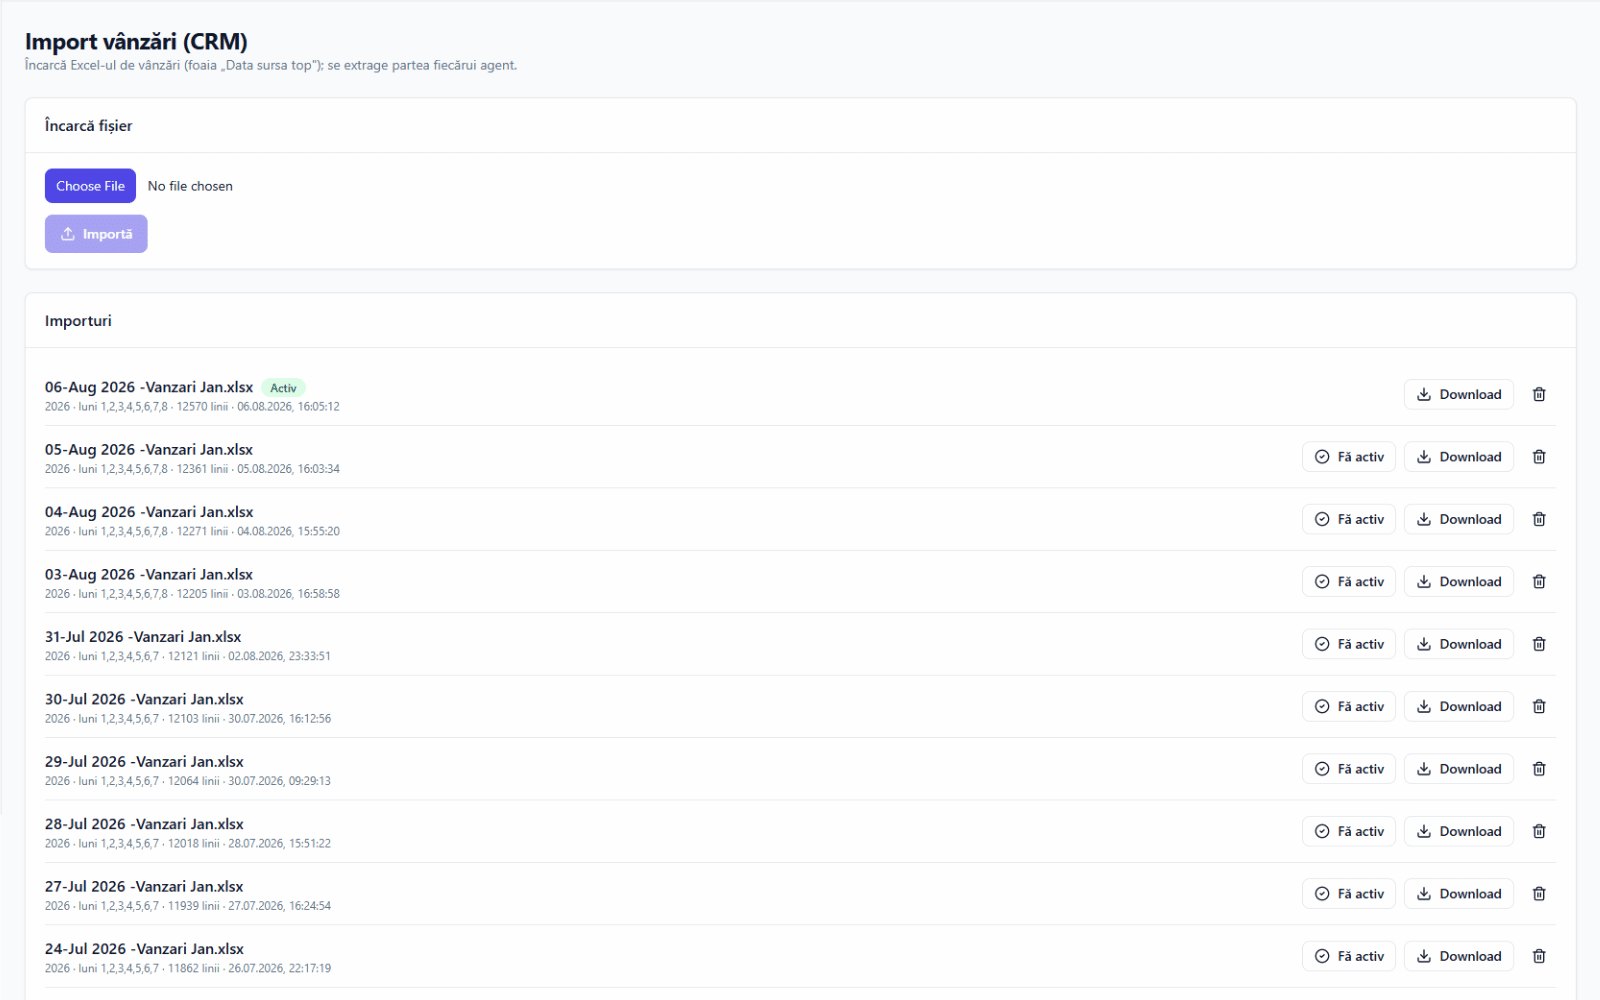Click the Încarcă fișier heading
The width and height of the screenshot is (1600, 1000).
coord(88,126)
